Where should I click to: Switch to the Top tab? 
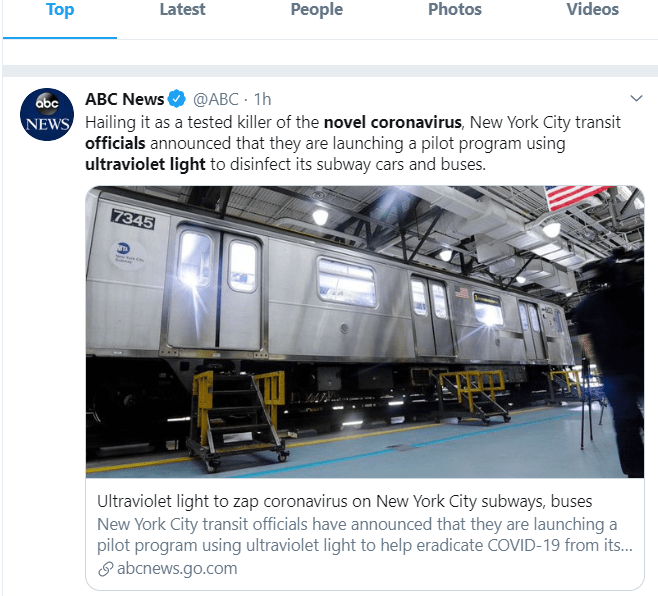(60, 10)
